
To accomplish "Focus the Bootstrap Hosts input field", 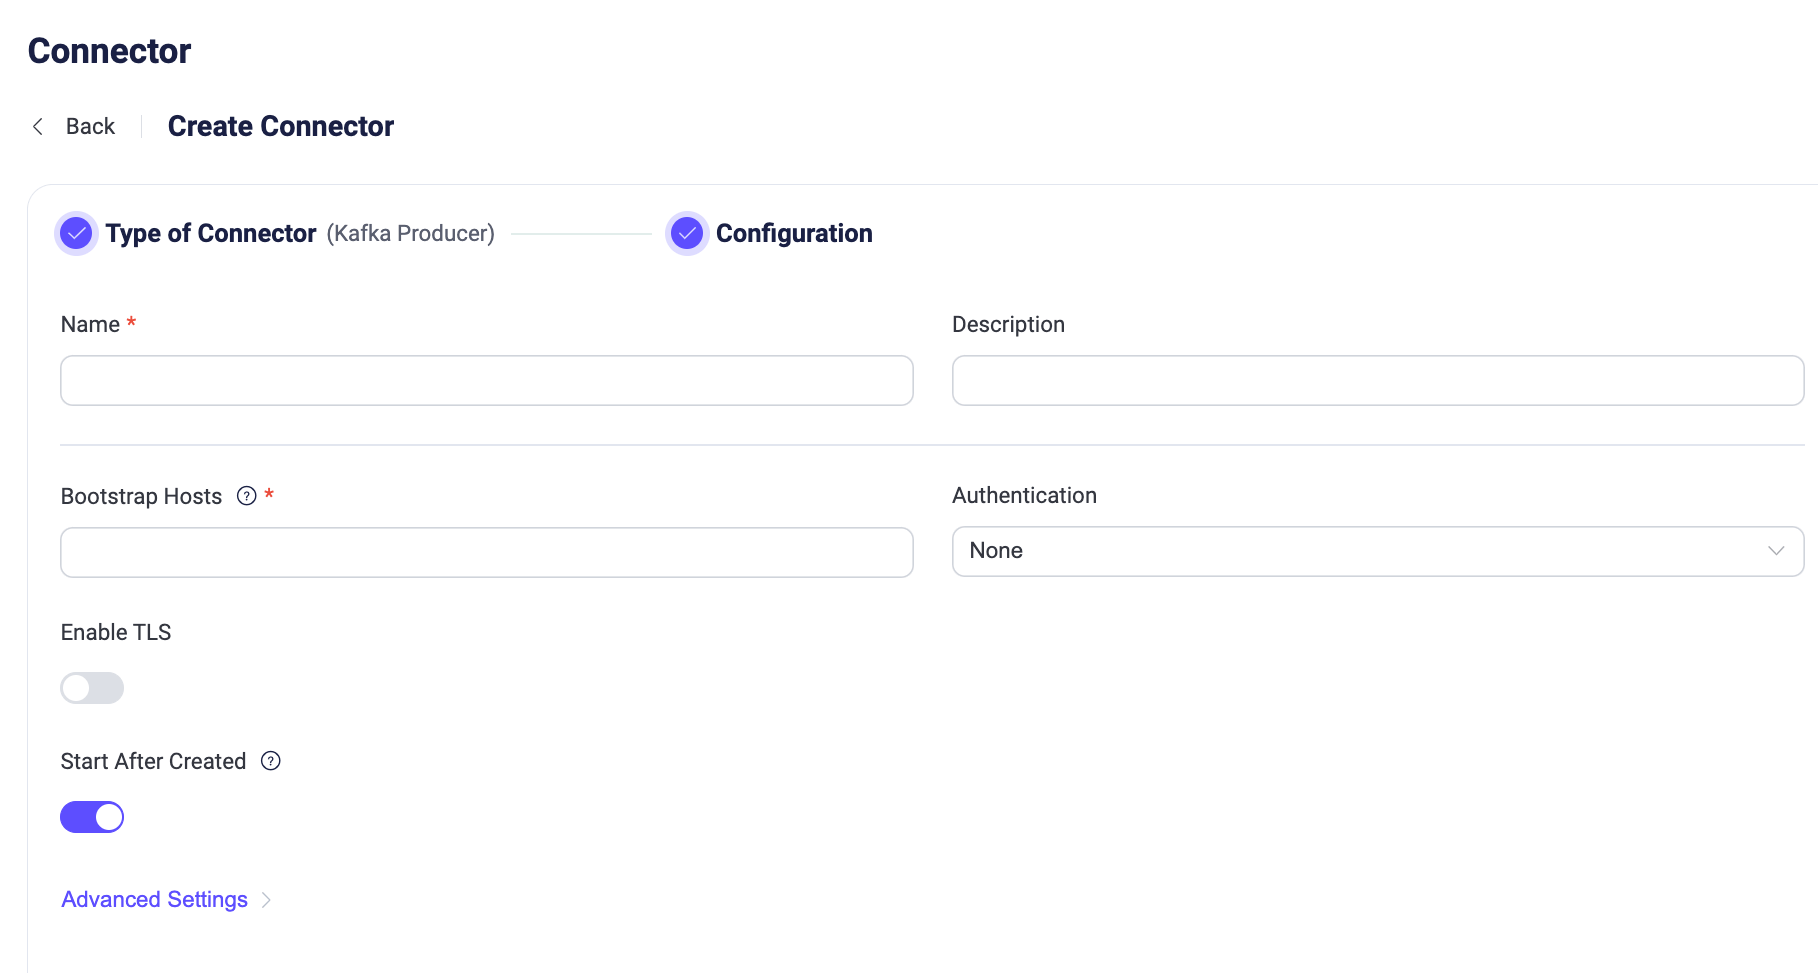I will [486, 552].
